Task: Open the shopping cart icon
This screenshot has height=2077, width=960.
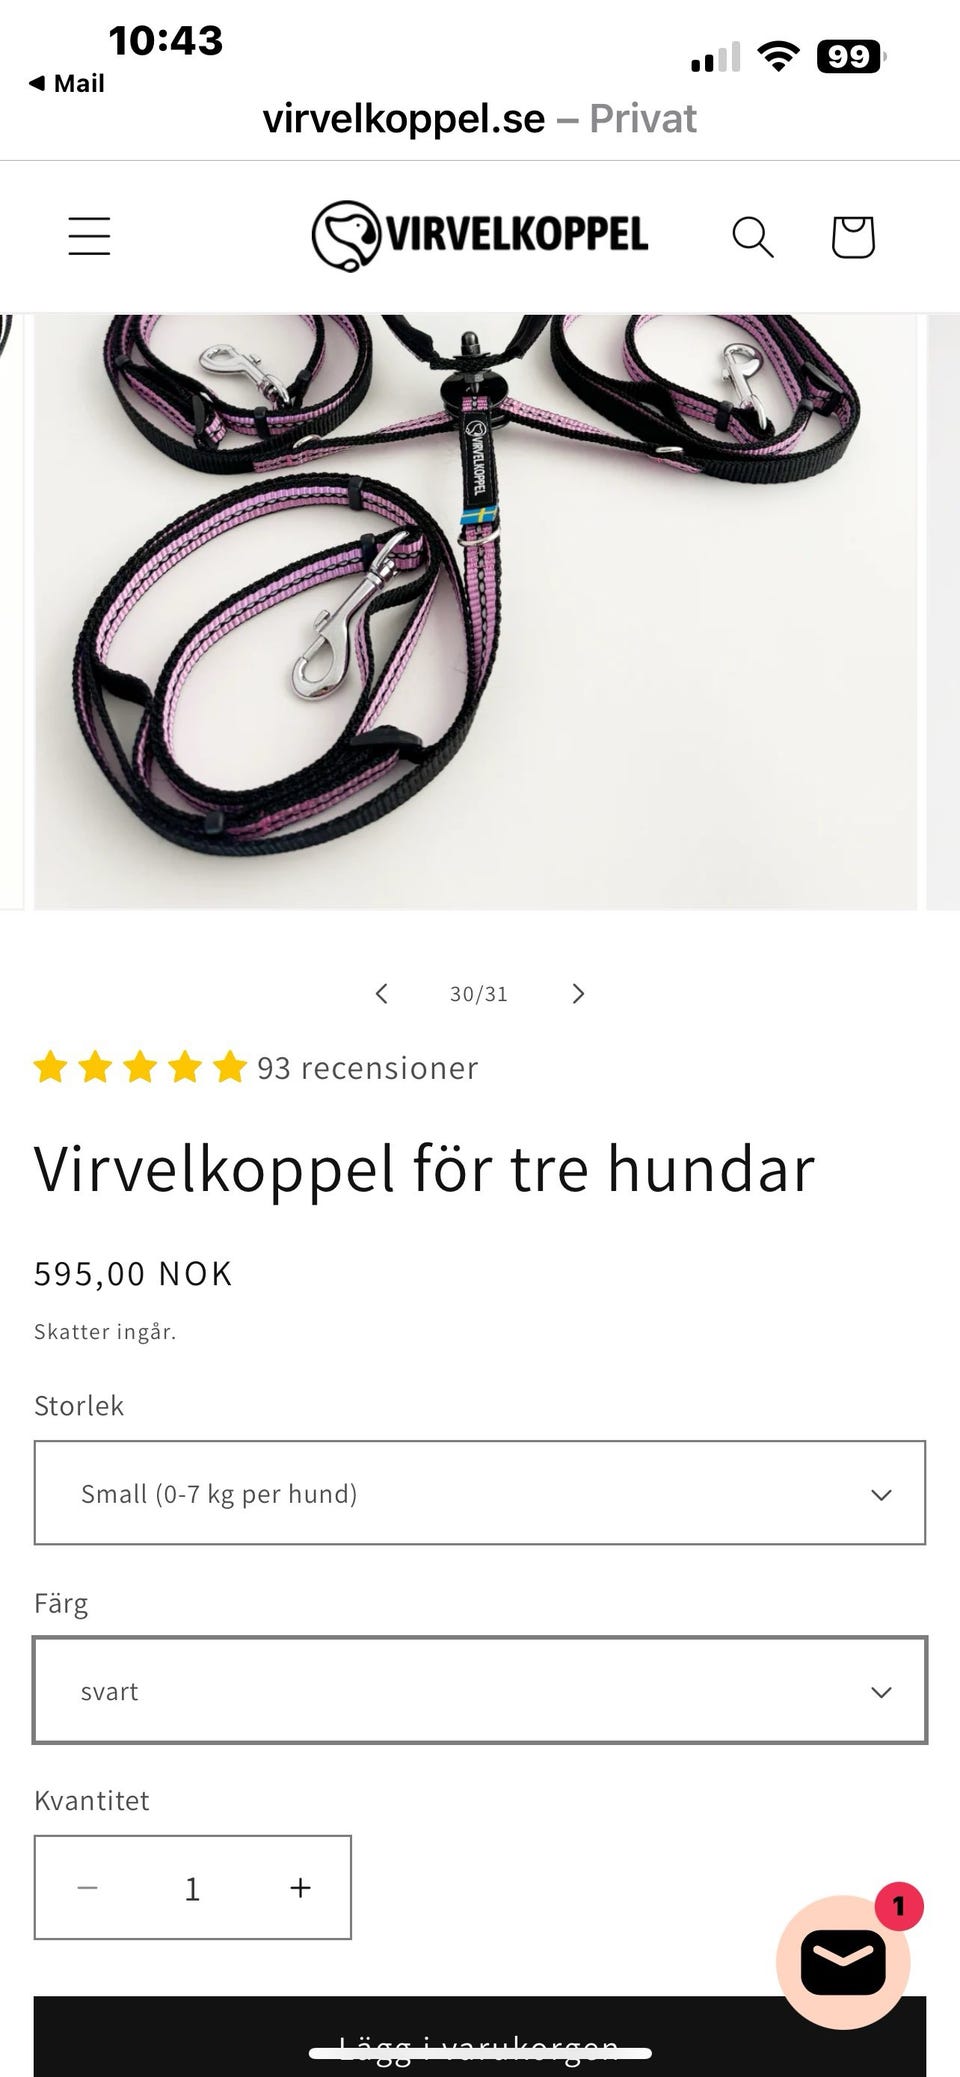Action: pyautogui.click(x=853, y=237)
